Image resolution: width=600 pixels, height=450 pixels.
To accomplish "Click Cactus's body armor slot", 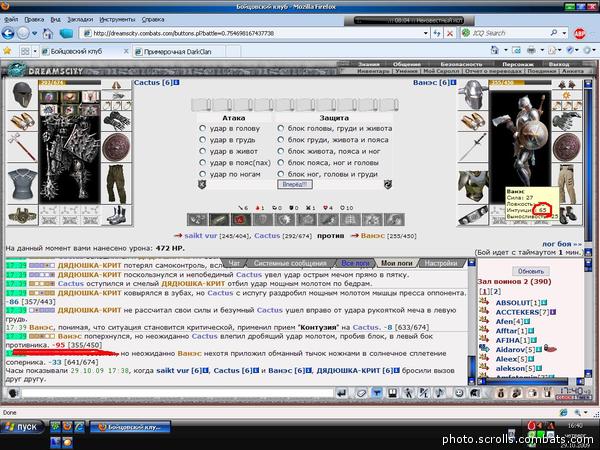I will click(22, 184).
